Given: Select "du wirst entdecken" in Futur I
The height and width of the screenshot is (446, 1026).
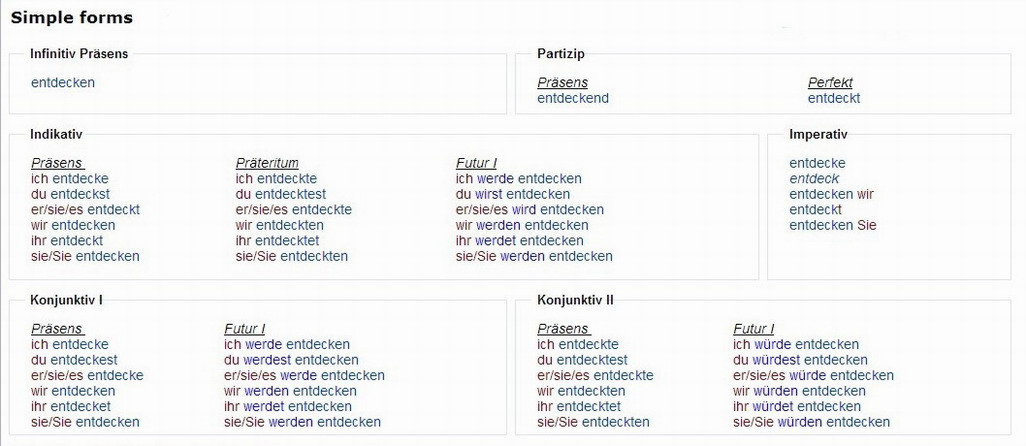Looking at the screenshot, I should [x=513, y=194].
